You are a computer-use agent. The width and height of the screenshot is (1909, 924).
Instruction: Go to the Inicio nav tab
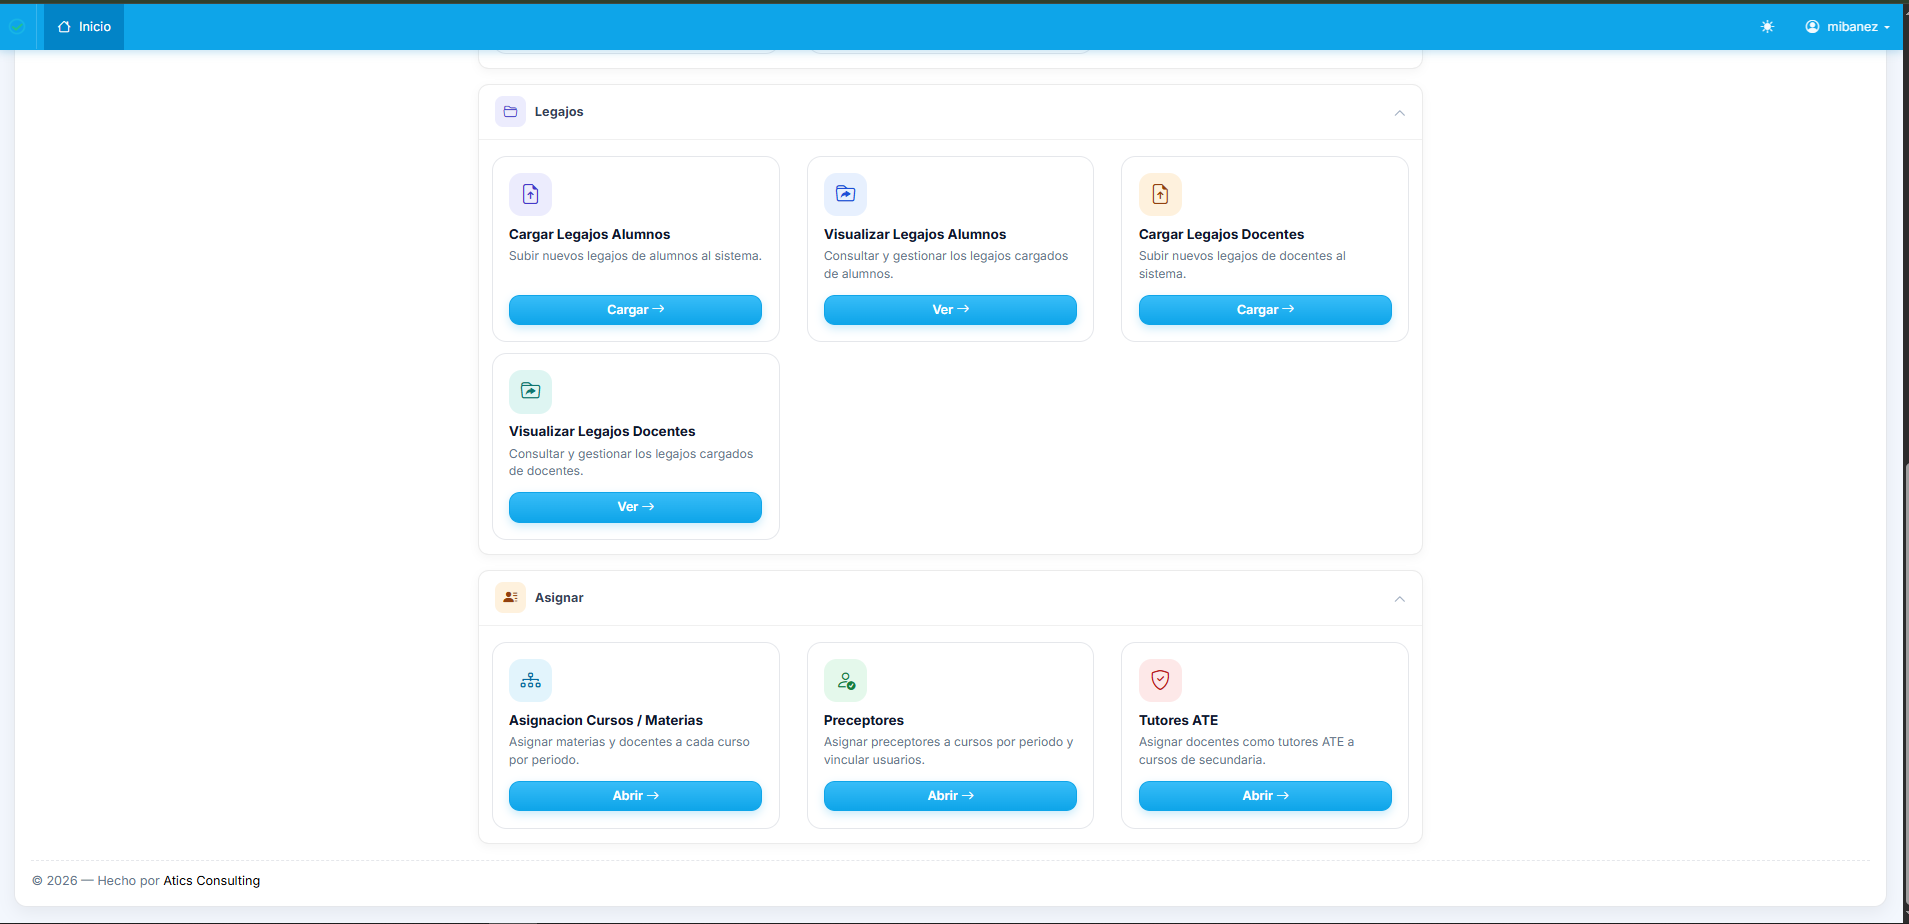coord(84,27)
